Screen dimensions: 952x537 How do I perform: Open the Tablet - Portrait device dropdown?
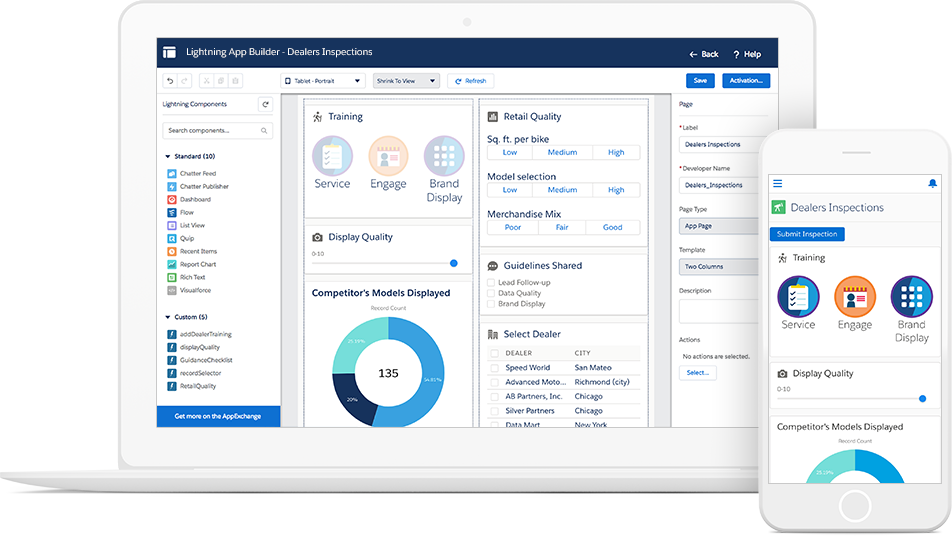(x=323, y=81)
